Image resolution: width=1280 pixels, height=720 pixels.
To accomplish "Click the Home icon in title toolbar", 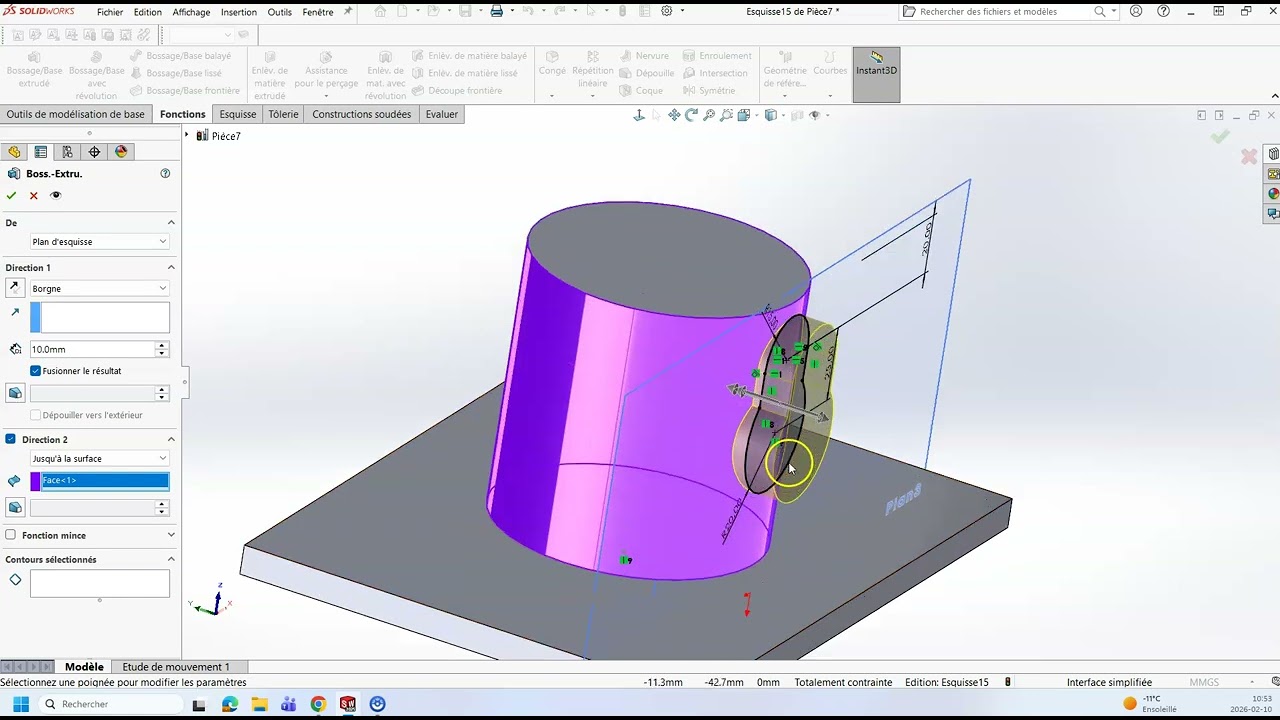I will click(x=380, y=12).
